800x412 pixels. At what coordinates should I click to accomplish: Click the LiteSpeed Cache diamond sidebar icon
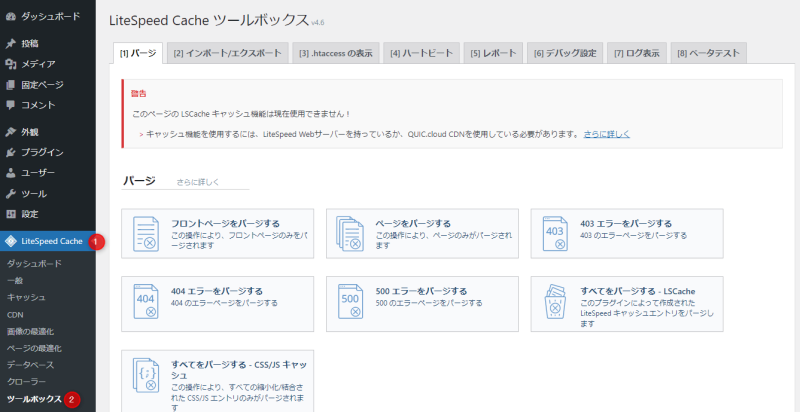(x=11, y=241)
